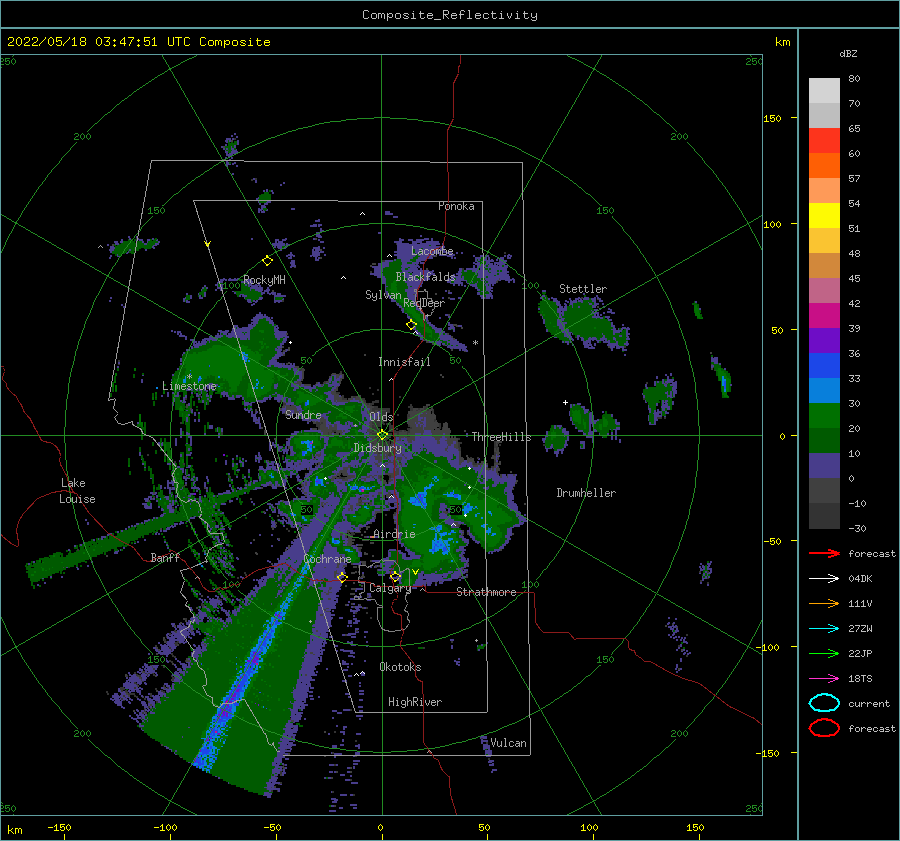Click the Composite_Reflectivity title text
The height and width of the screenshot is (841, 900).
click(450, 15)
